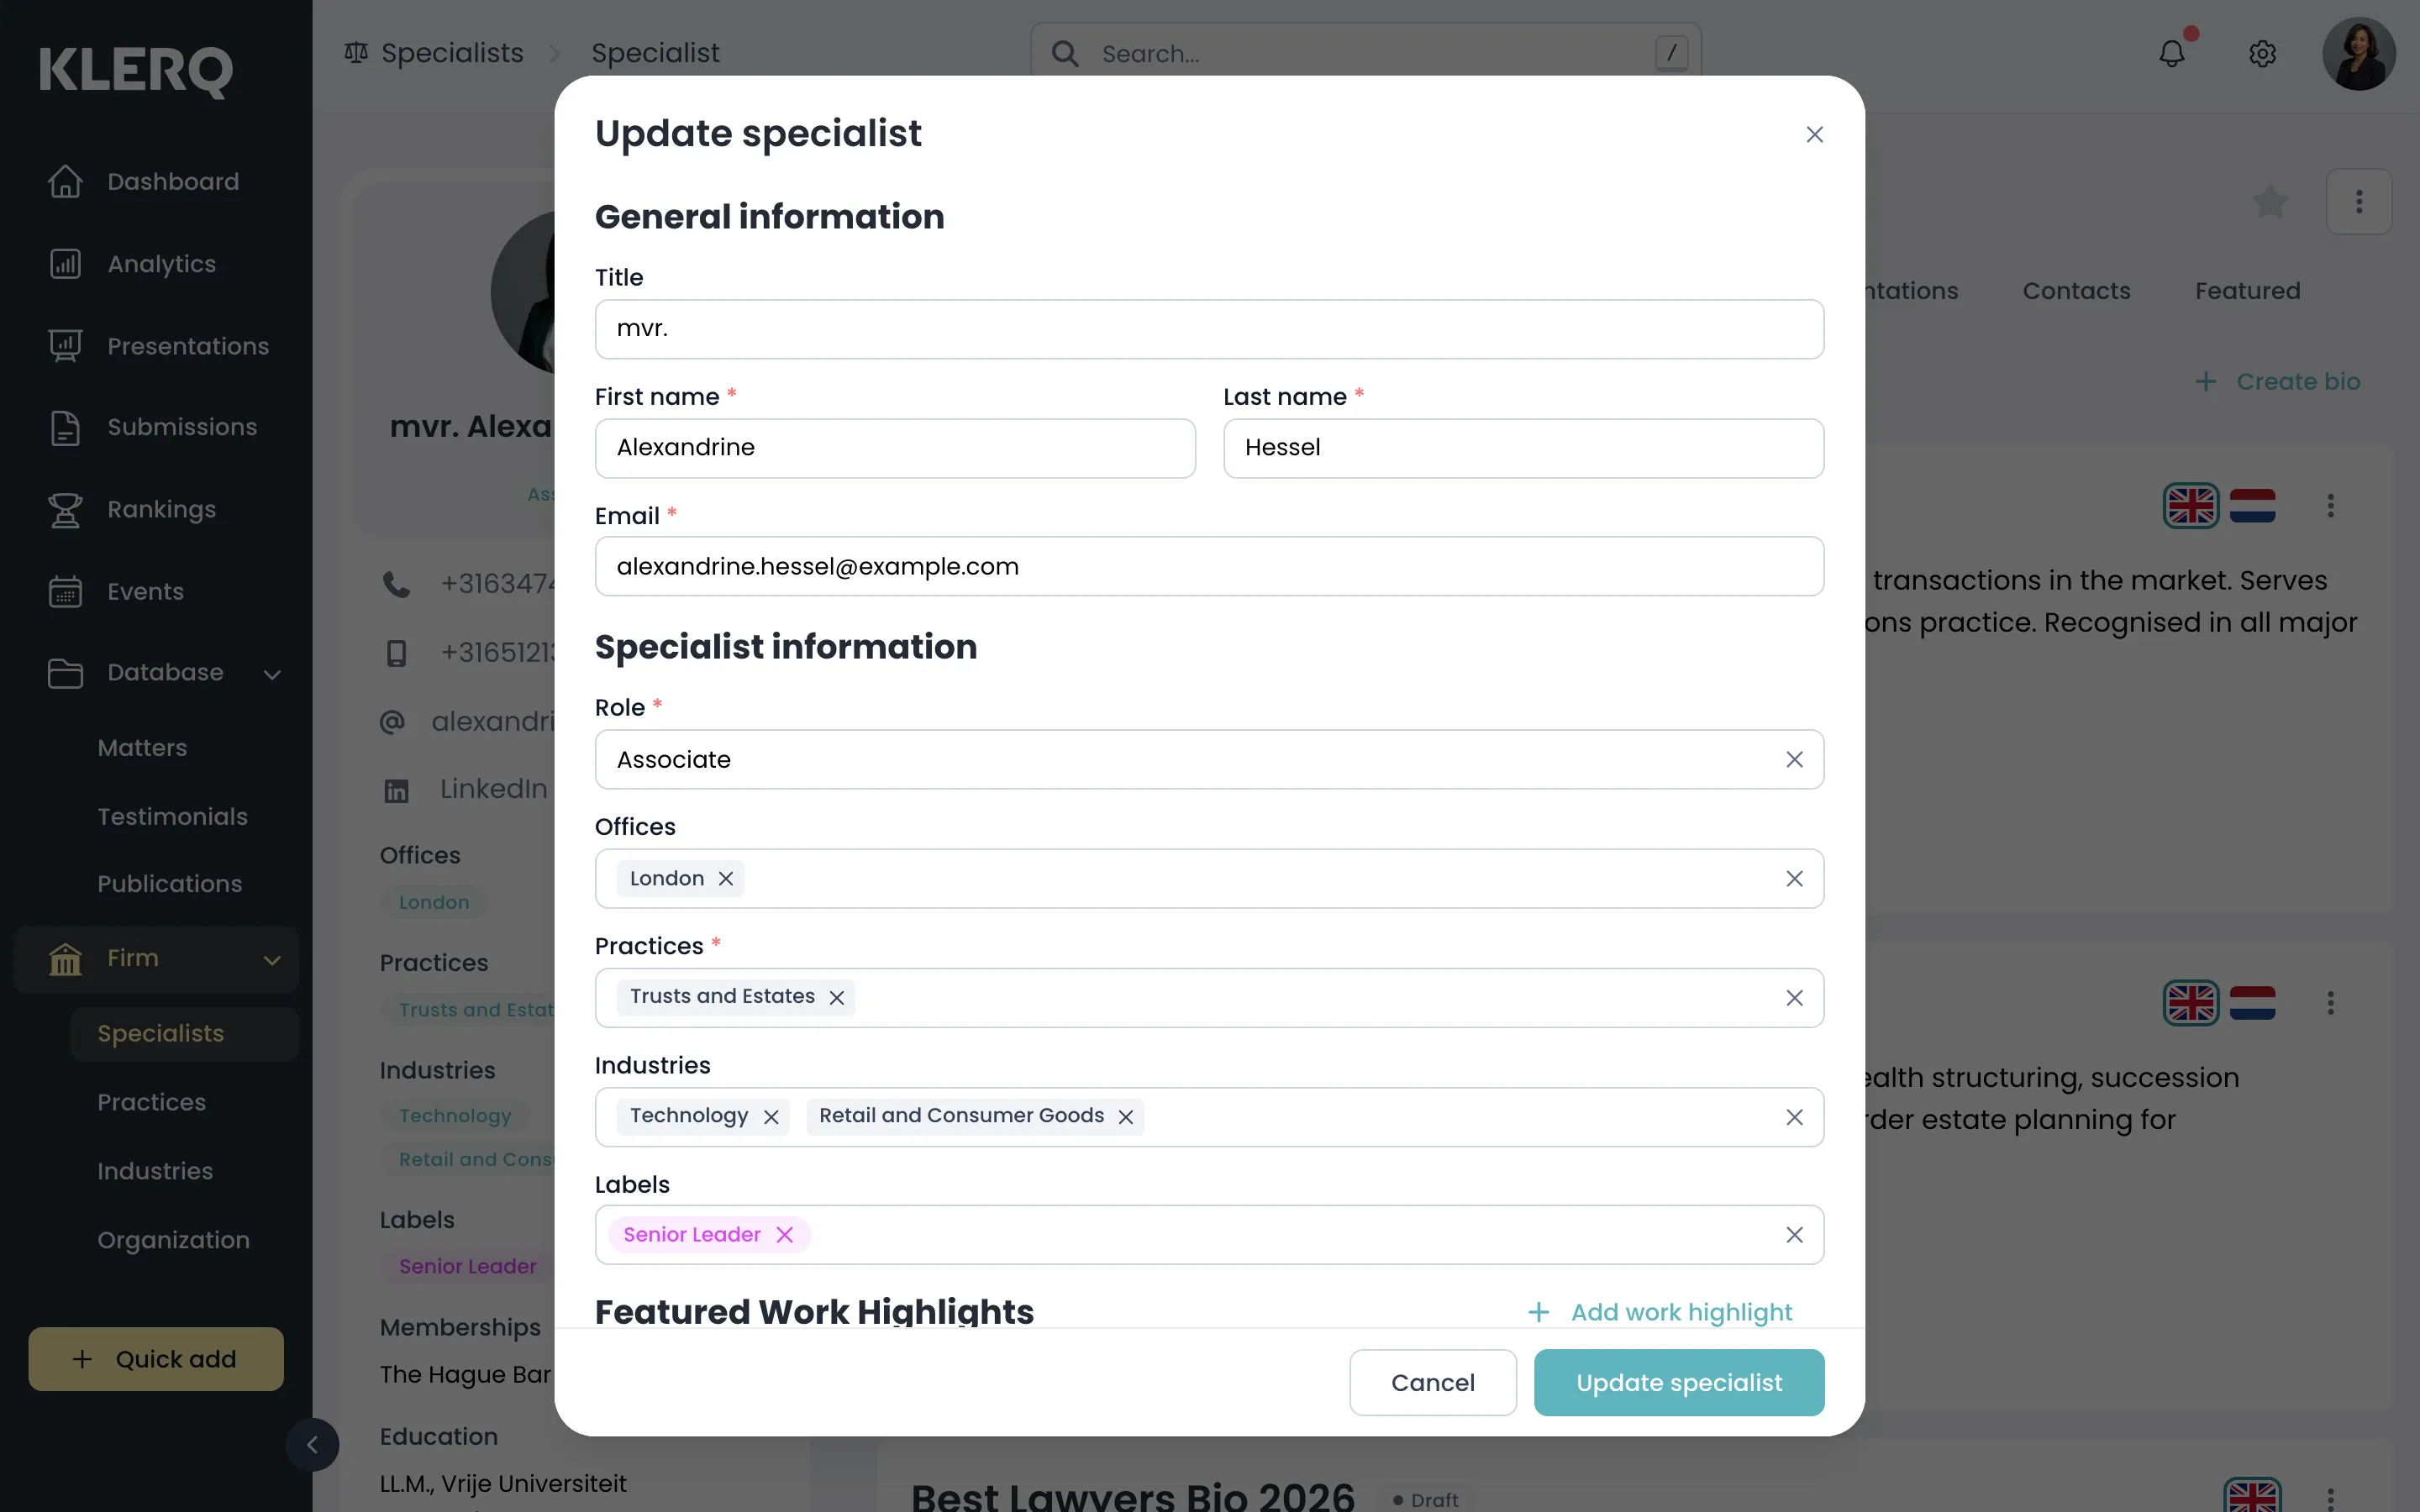Open the specialist more options menu

tap(2358, 202)
